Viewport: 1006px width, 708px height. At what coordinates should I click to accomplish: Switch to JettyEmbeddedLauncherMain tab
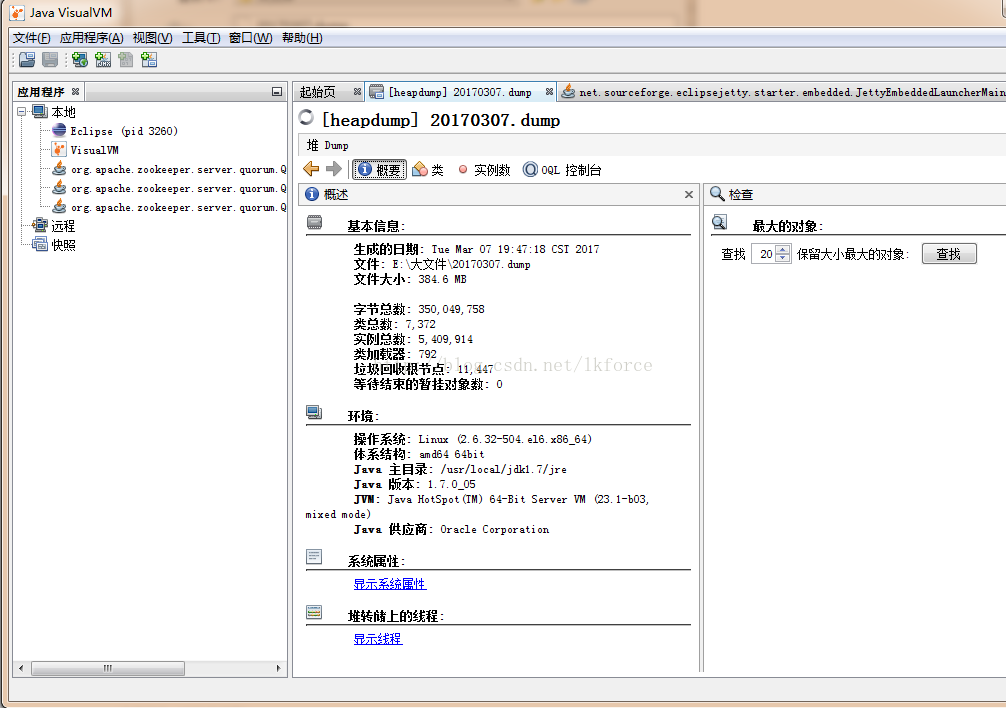click(792, 92)
